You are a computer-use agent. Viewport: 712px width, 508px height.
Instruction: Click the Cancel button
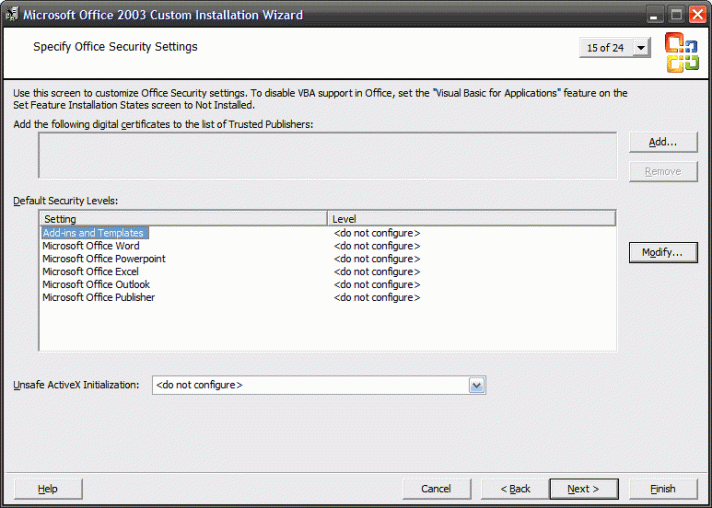click(436, 489)
